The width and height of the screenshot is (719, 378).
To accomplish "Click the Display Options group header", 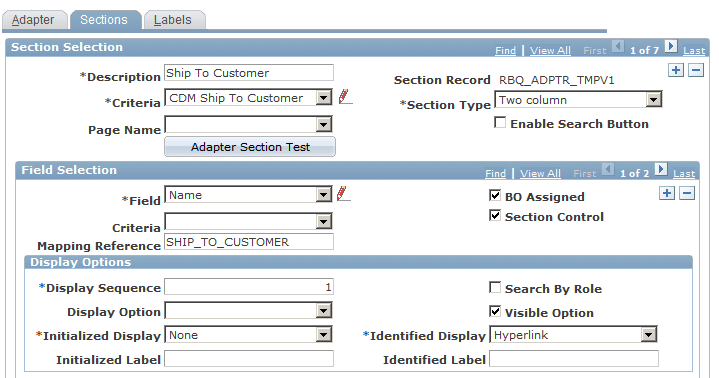I will point(358,262).
